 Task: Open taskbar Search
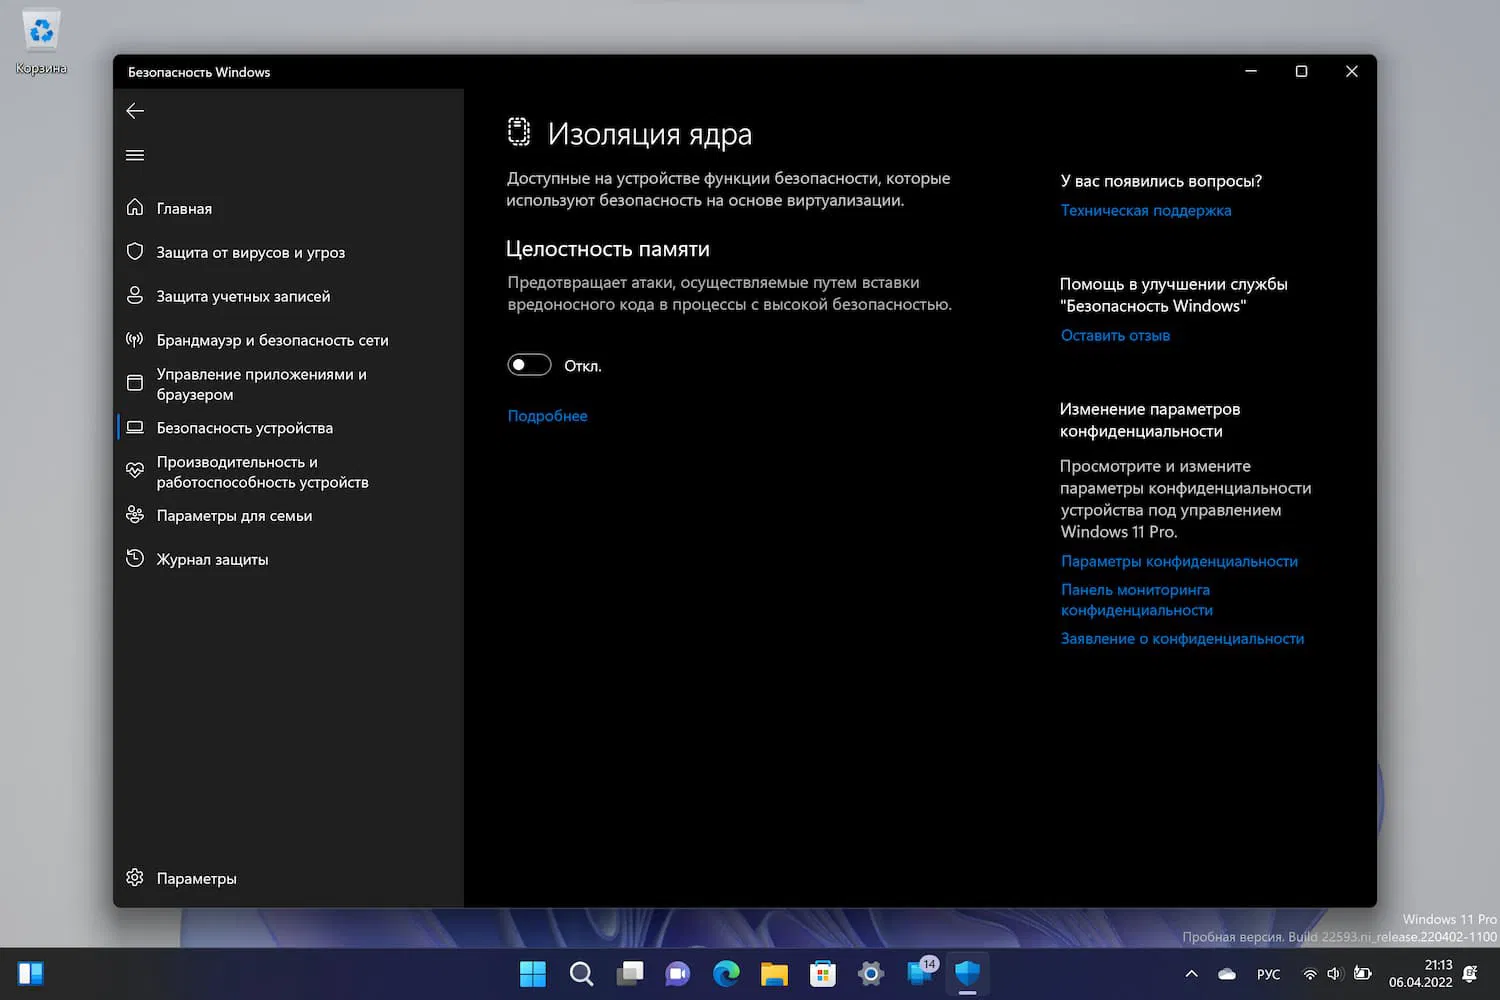(581, 973)
